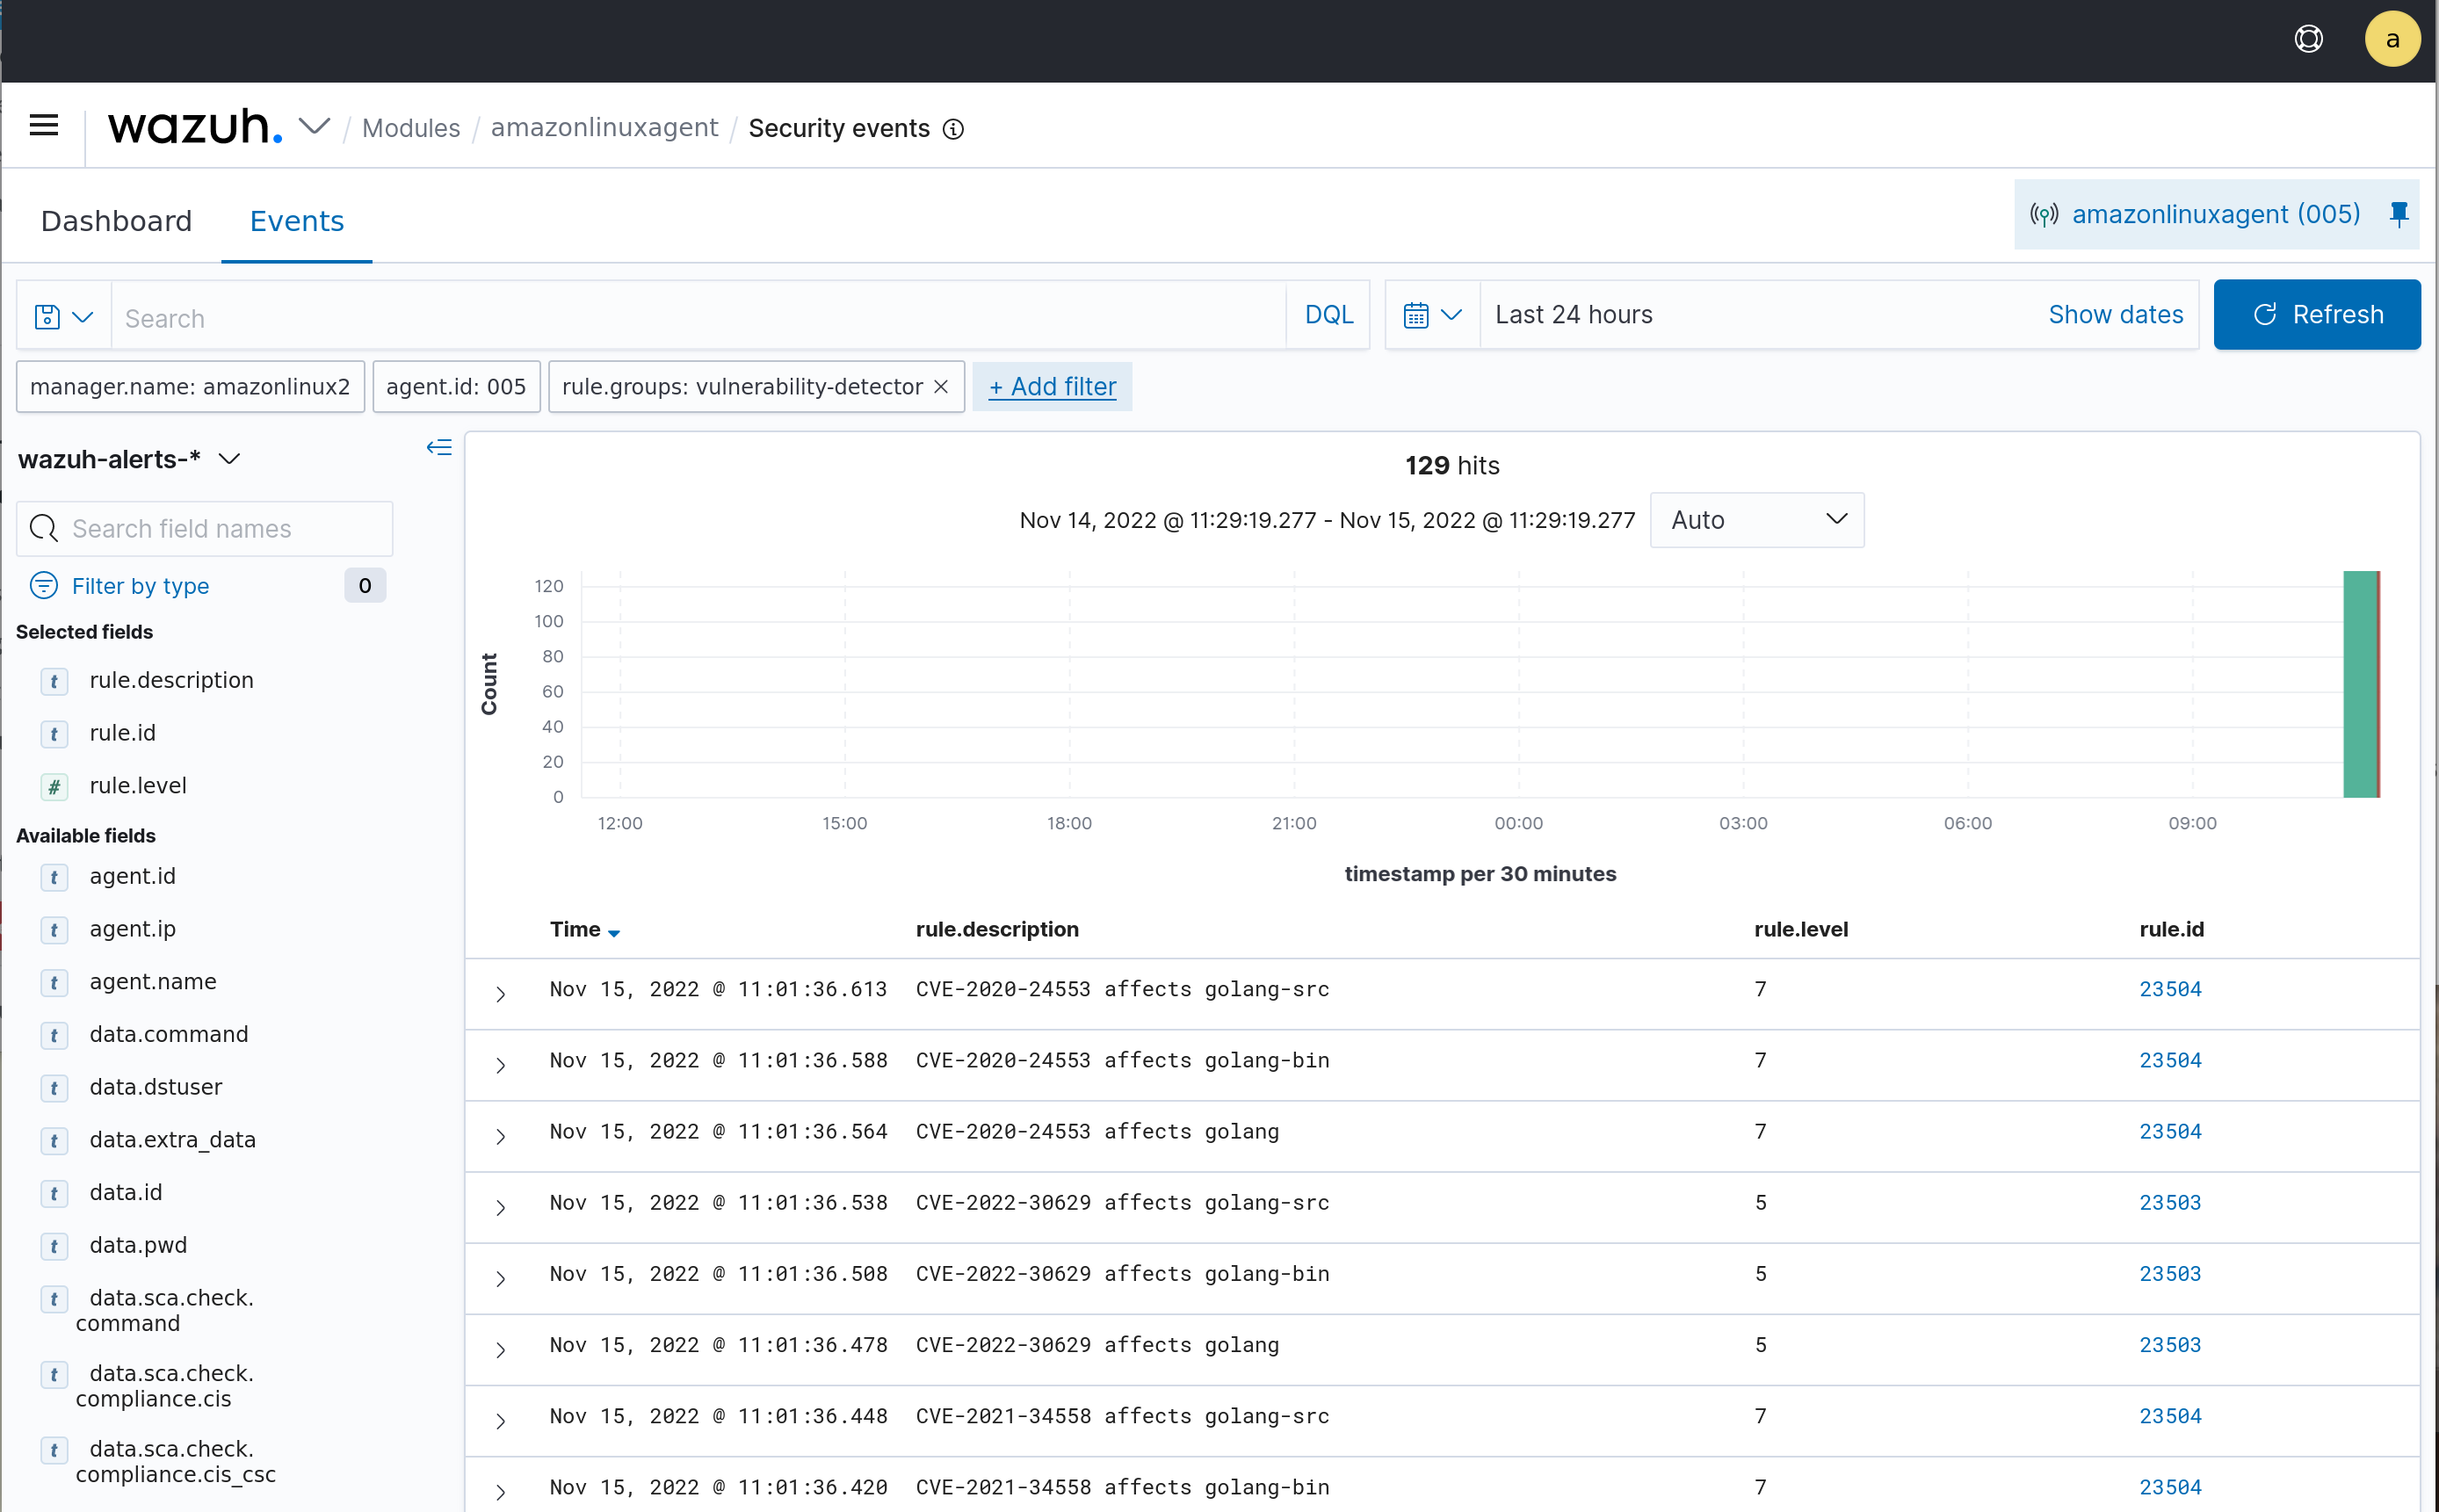Focus the Search field names input
Image resolution: width=2439 pixels, height=1512 pixels.
tap(205, 528)
